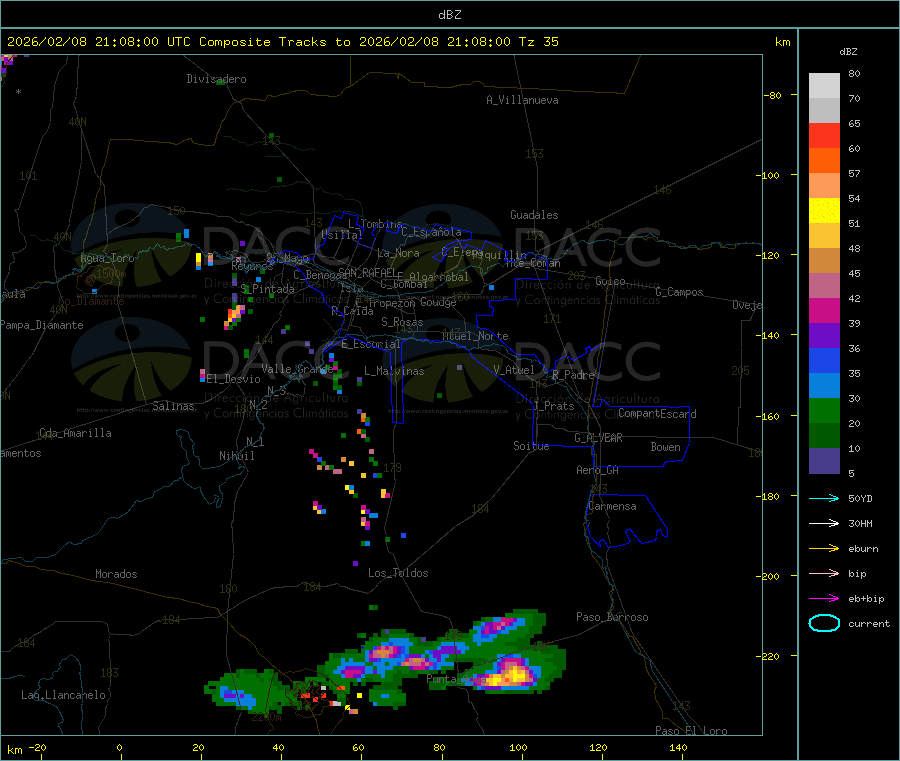The image size is (900, 761).
Task: Click the Cda_Amarilla location label
Action: (75, 433)
